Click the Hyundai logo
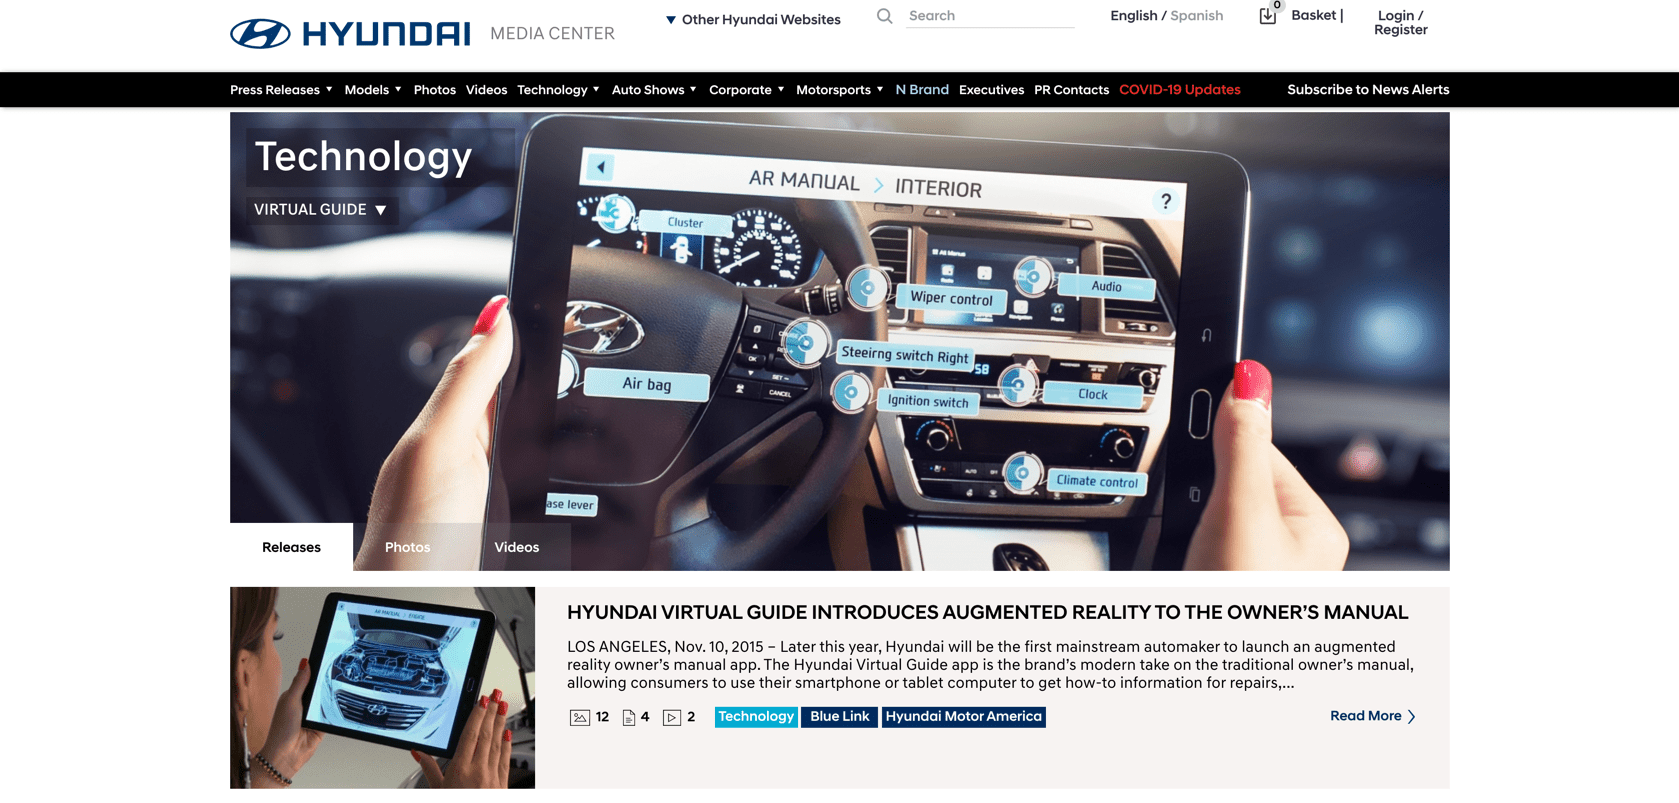1679x803 pixels. (350, 33)
